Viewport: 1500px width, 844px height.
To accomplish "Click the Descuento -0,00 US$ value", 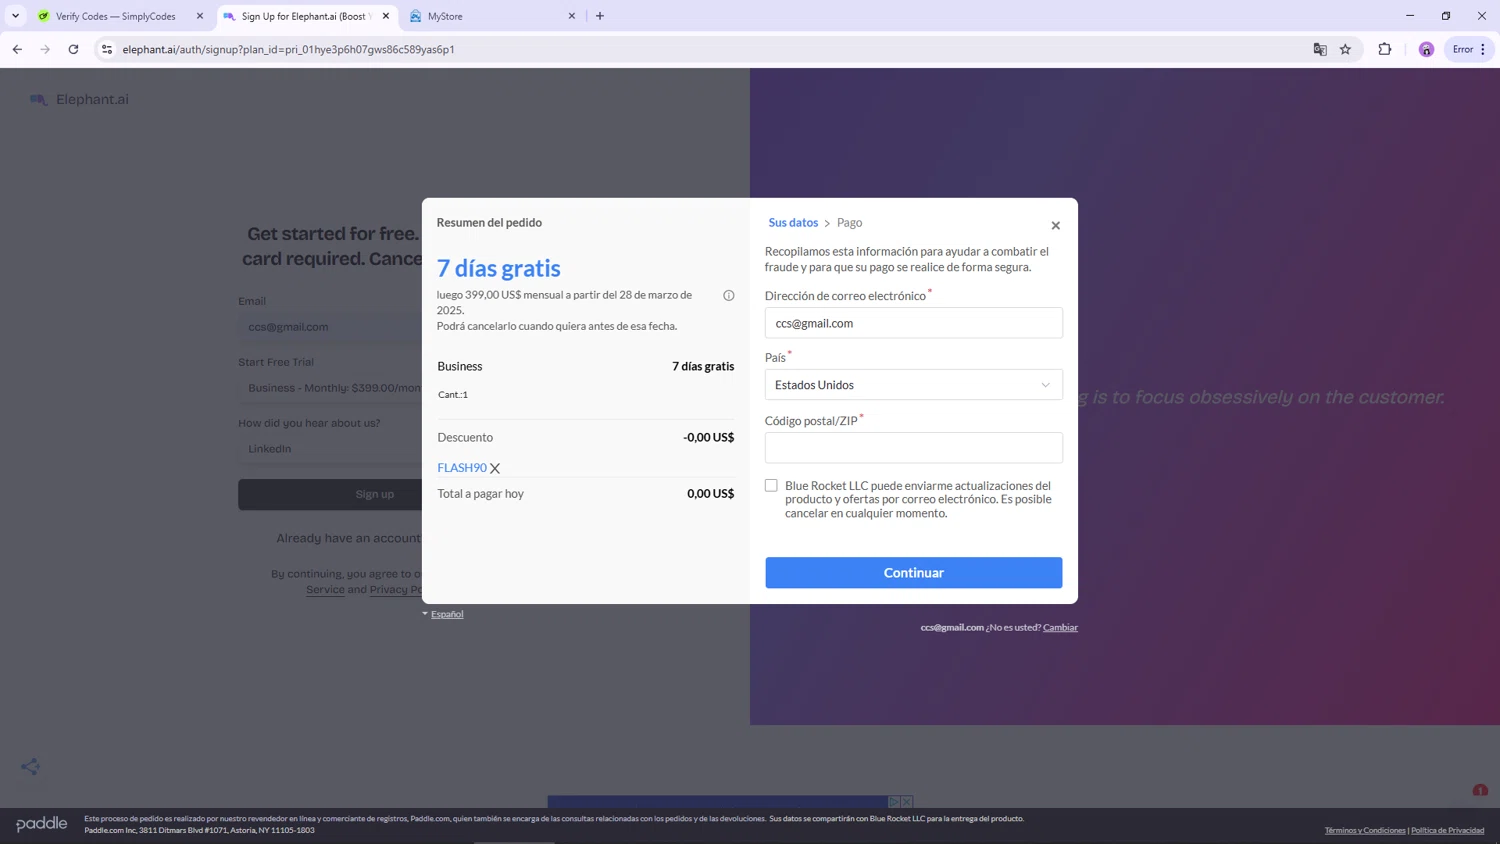I will 708,438.
